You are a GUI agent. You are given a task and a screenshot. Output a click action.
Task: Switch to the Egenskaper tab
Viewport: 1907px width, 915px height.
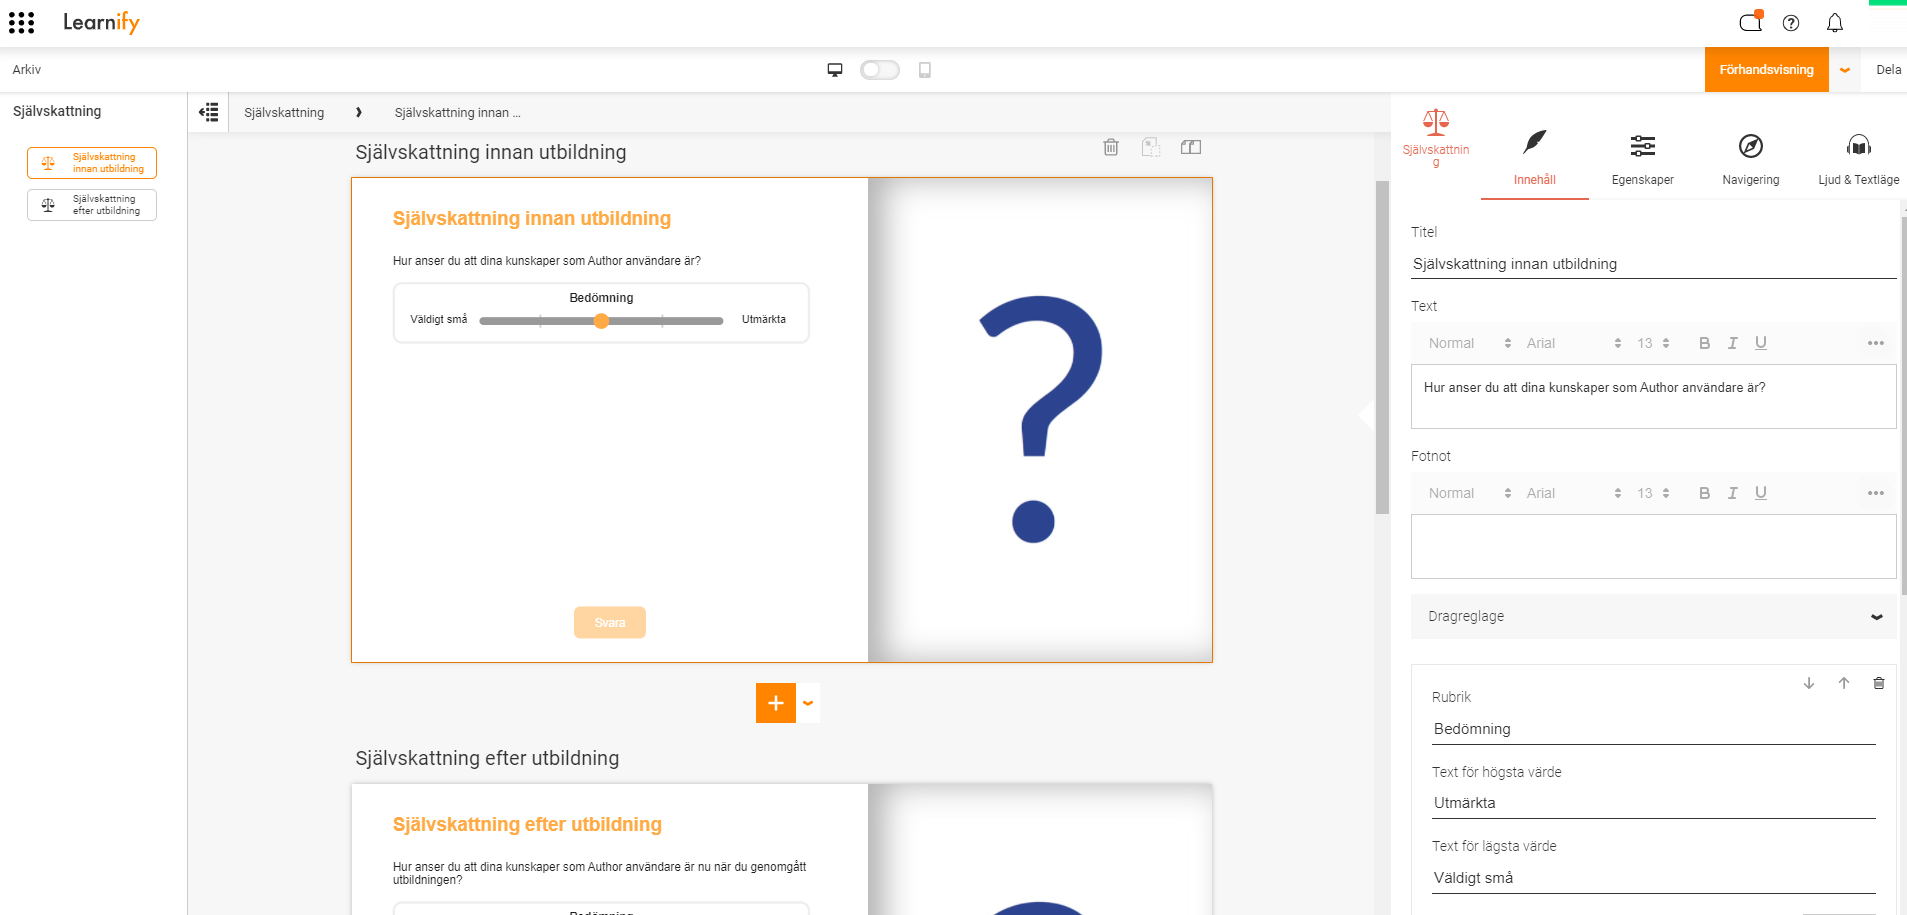pyautogui.click(x=1642, y=158)
